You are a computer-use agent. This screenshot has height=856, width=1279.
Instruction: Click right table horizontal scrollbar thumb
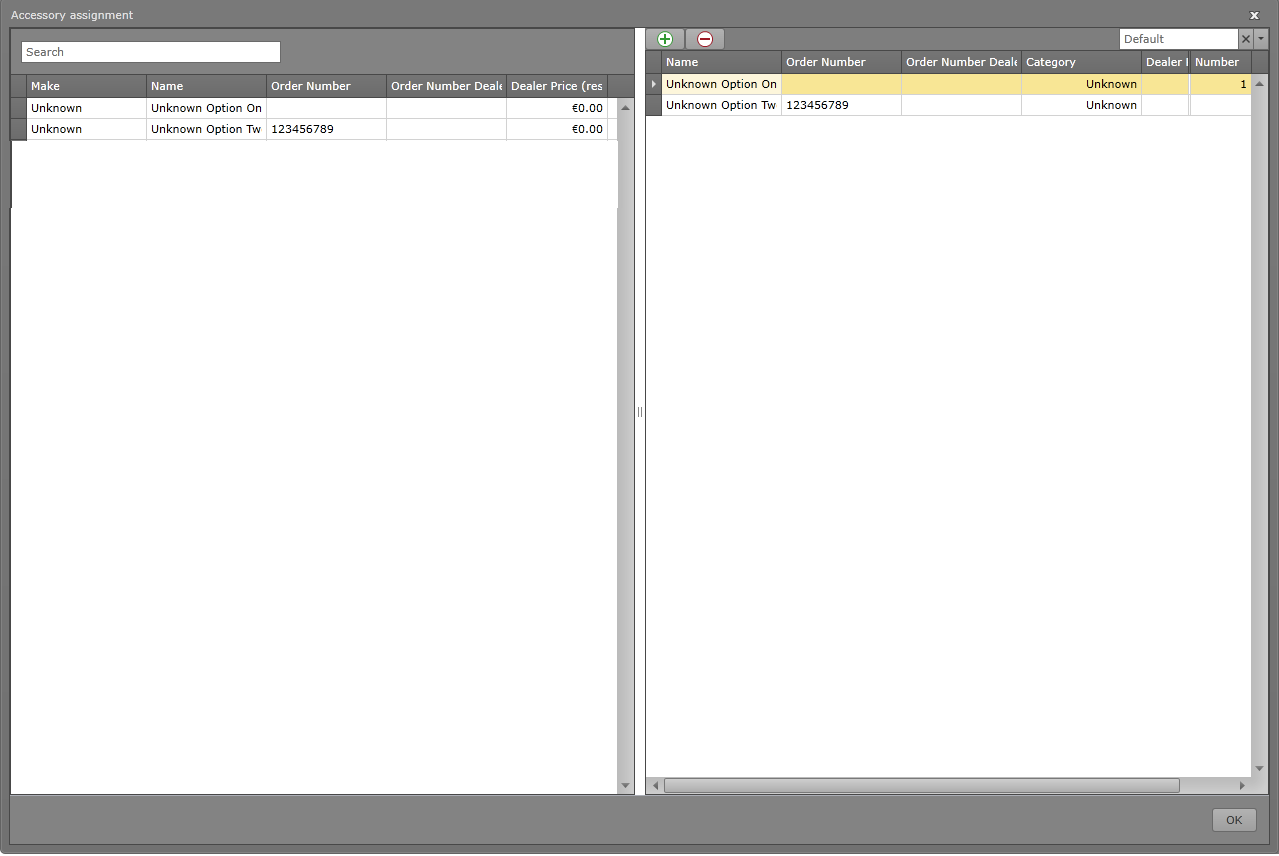[x=921, y=786]
